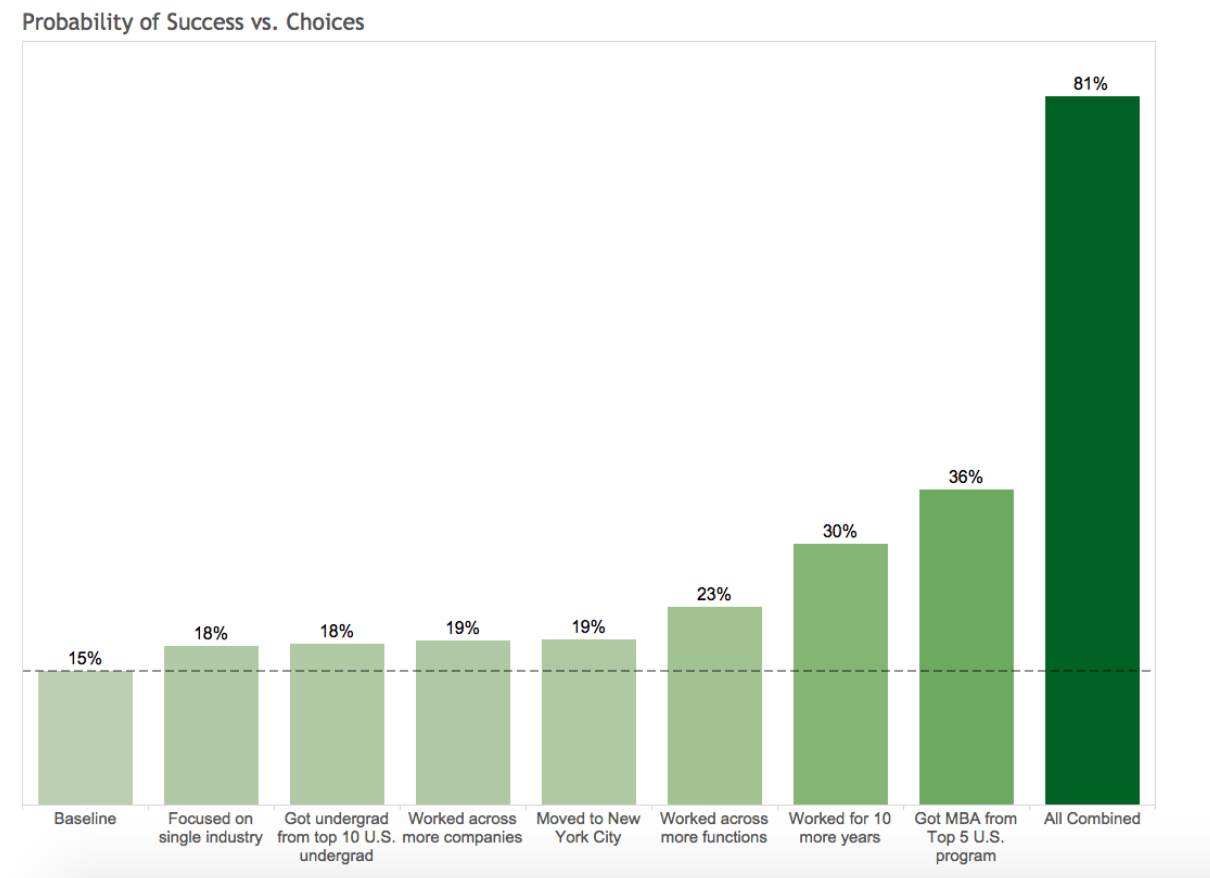
Task: Click the 'Got MBA from Top 5' axis label
Action: tap(966, 837)
